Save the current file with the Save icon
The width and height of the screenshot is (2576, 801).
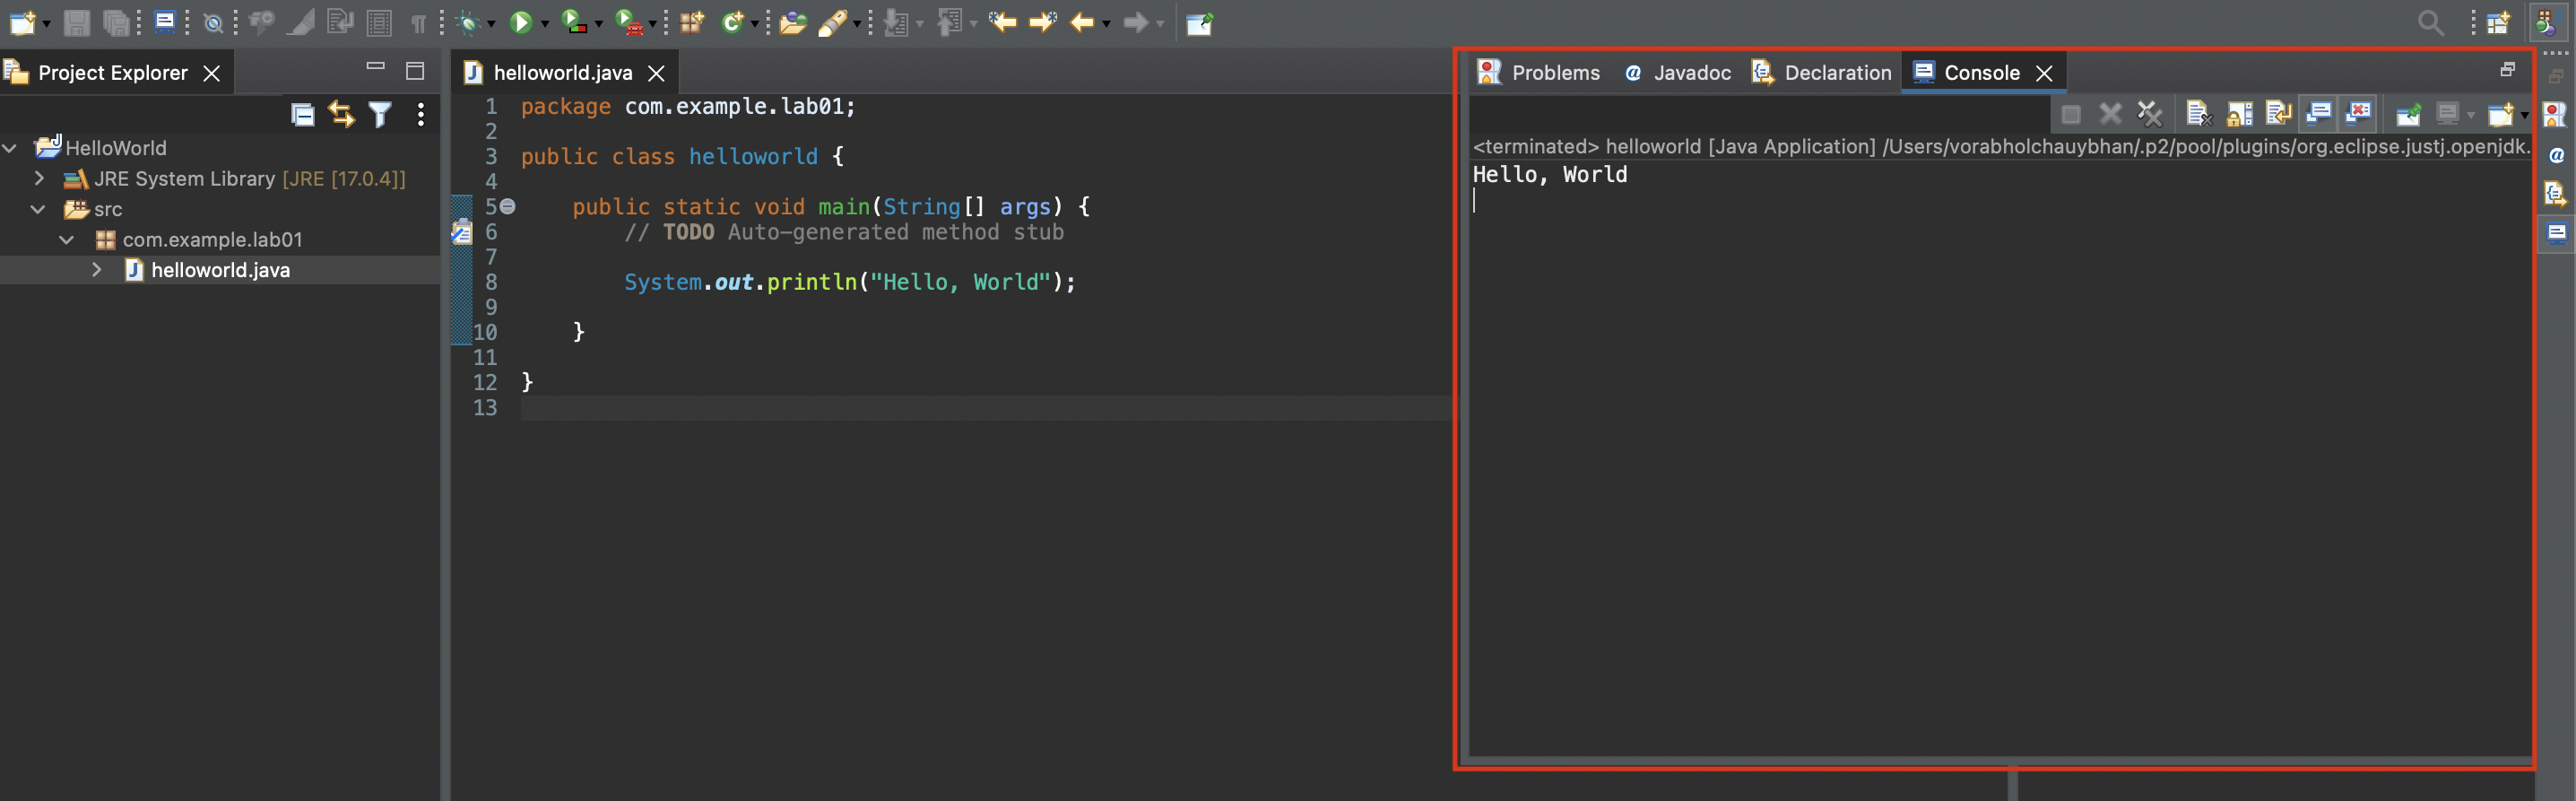(x=76, y=22)
